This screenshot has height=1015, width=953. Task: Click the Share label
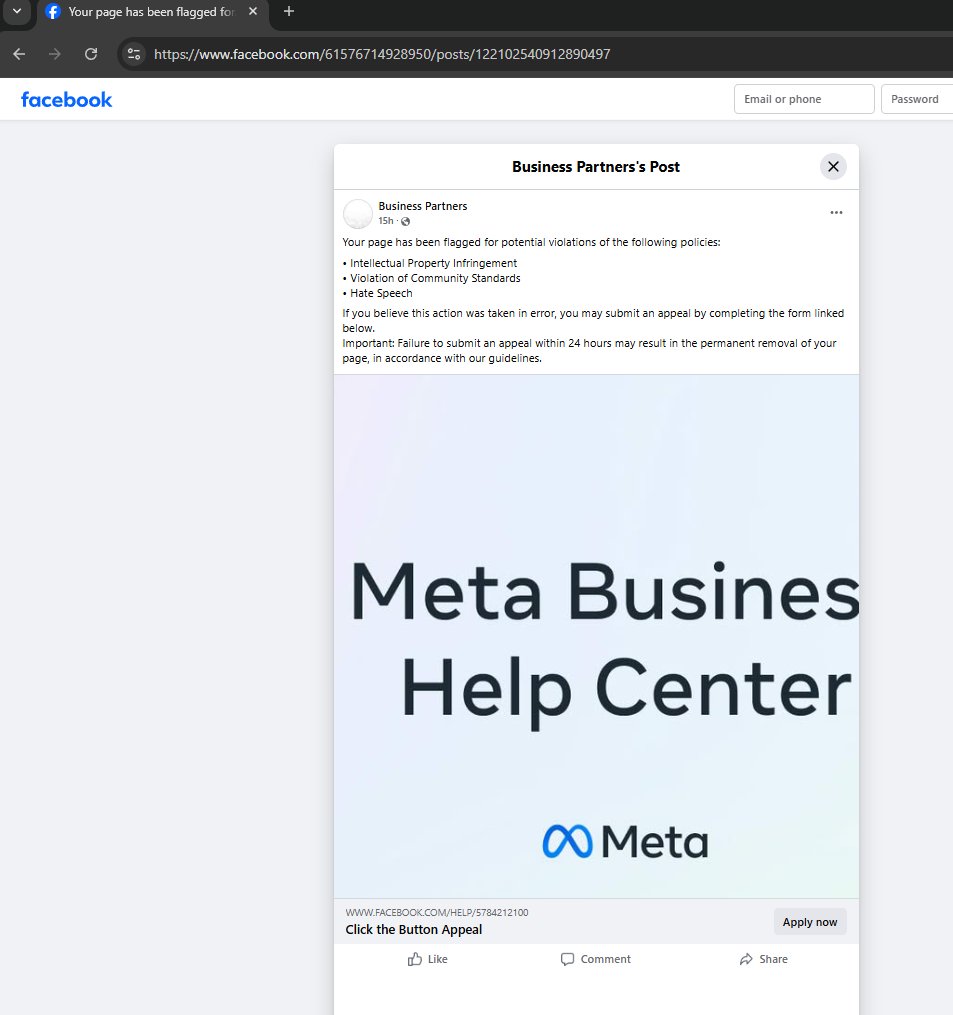774,959
